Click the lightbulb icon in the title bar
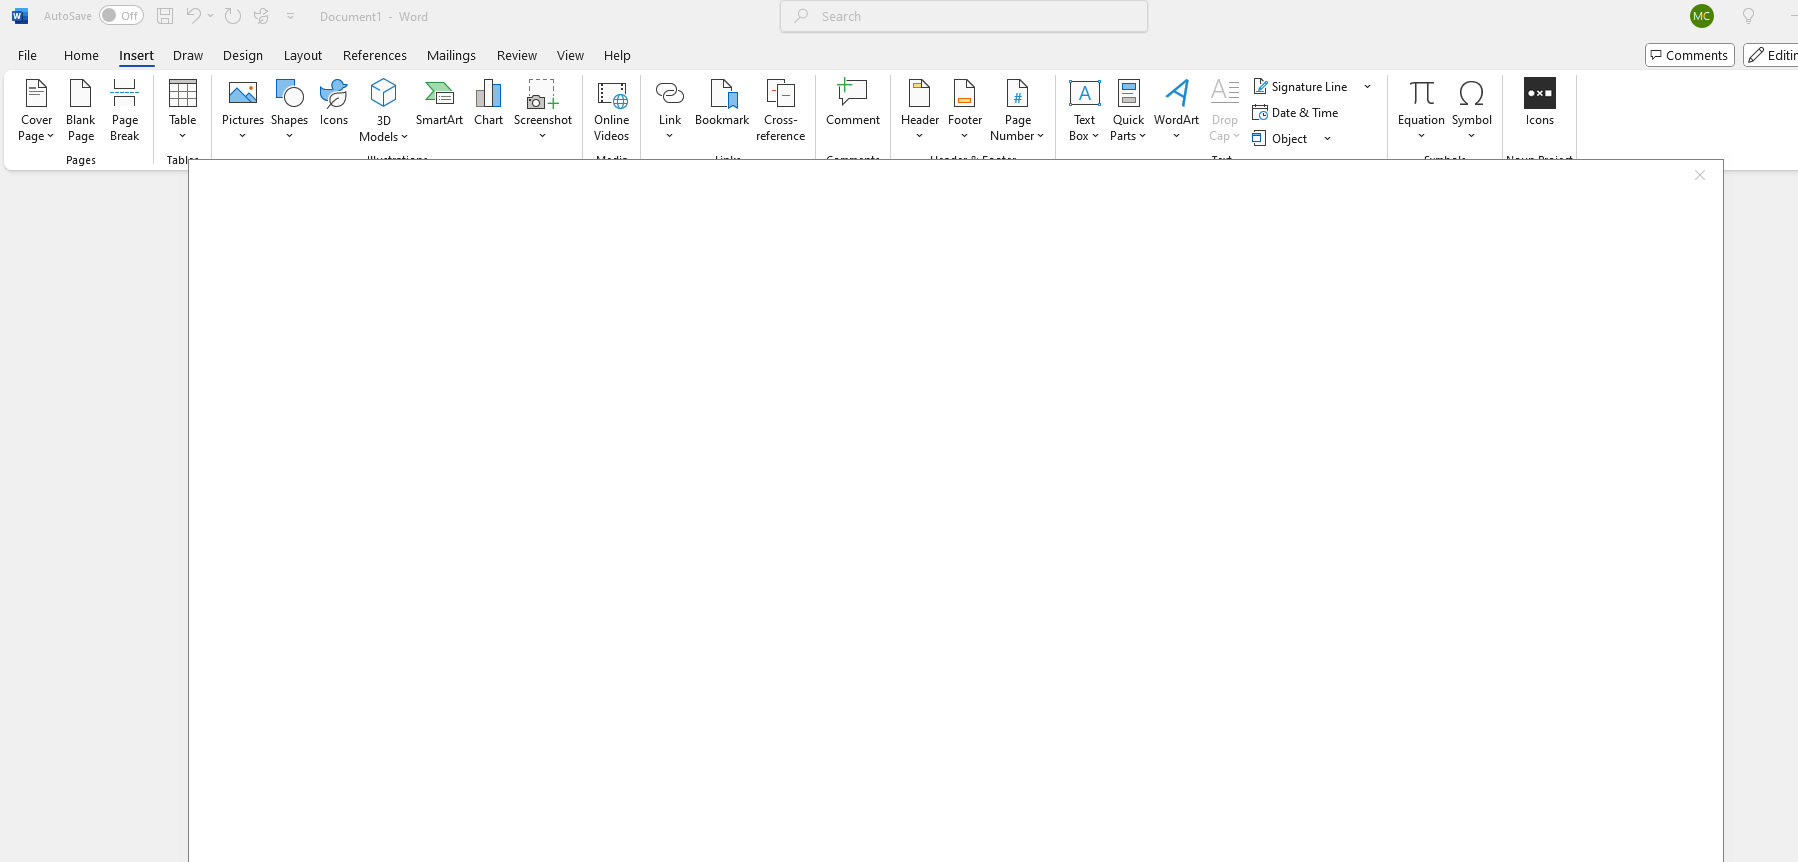Image resolution: width=1798 pixels, height=862 pixels. pyautogui.click(x=1748, y=16)
